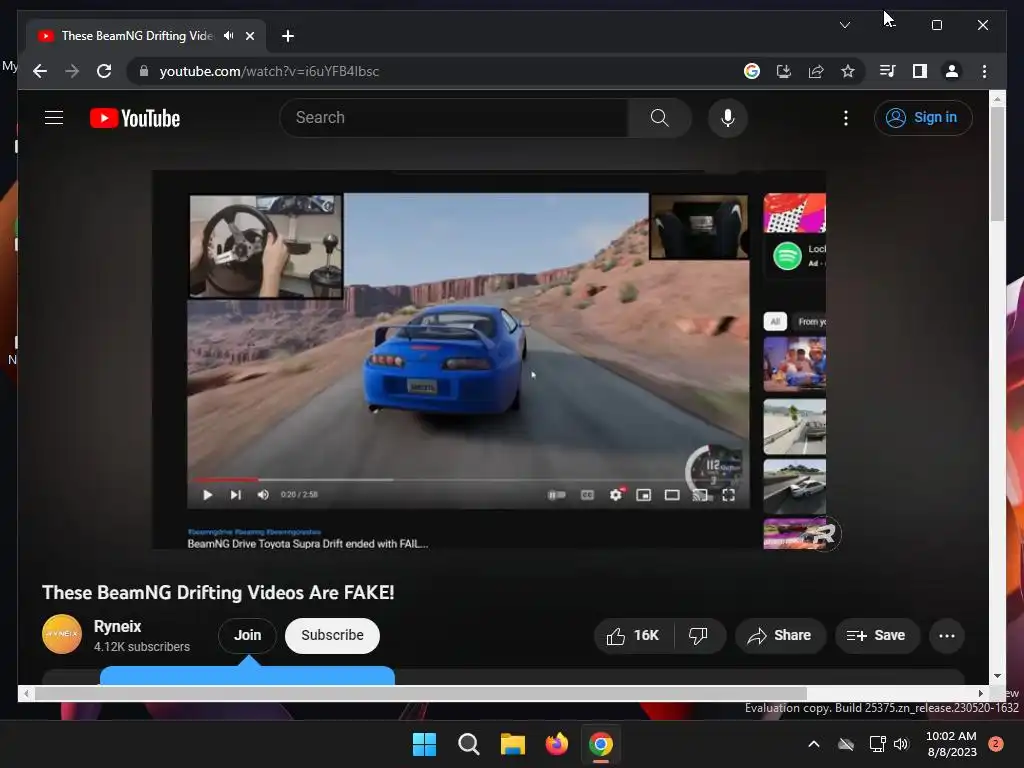Open Ryneix channel avatar
Viewport: 1024px width, 768px height.
pyautogui.click(x=62, y=634)
